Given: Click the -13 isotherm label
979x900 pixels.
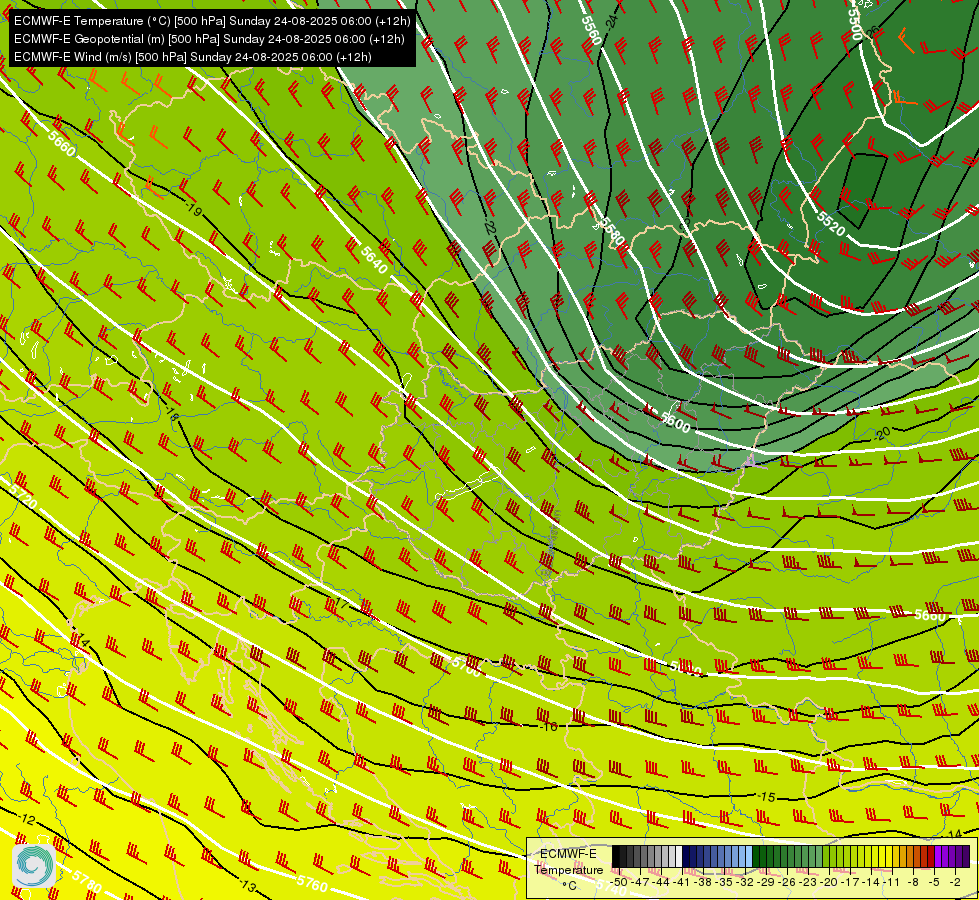Looking at the screenshot, I should (x=247, y=886).
